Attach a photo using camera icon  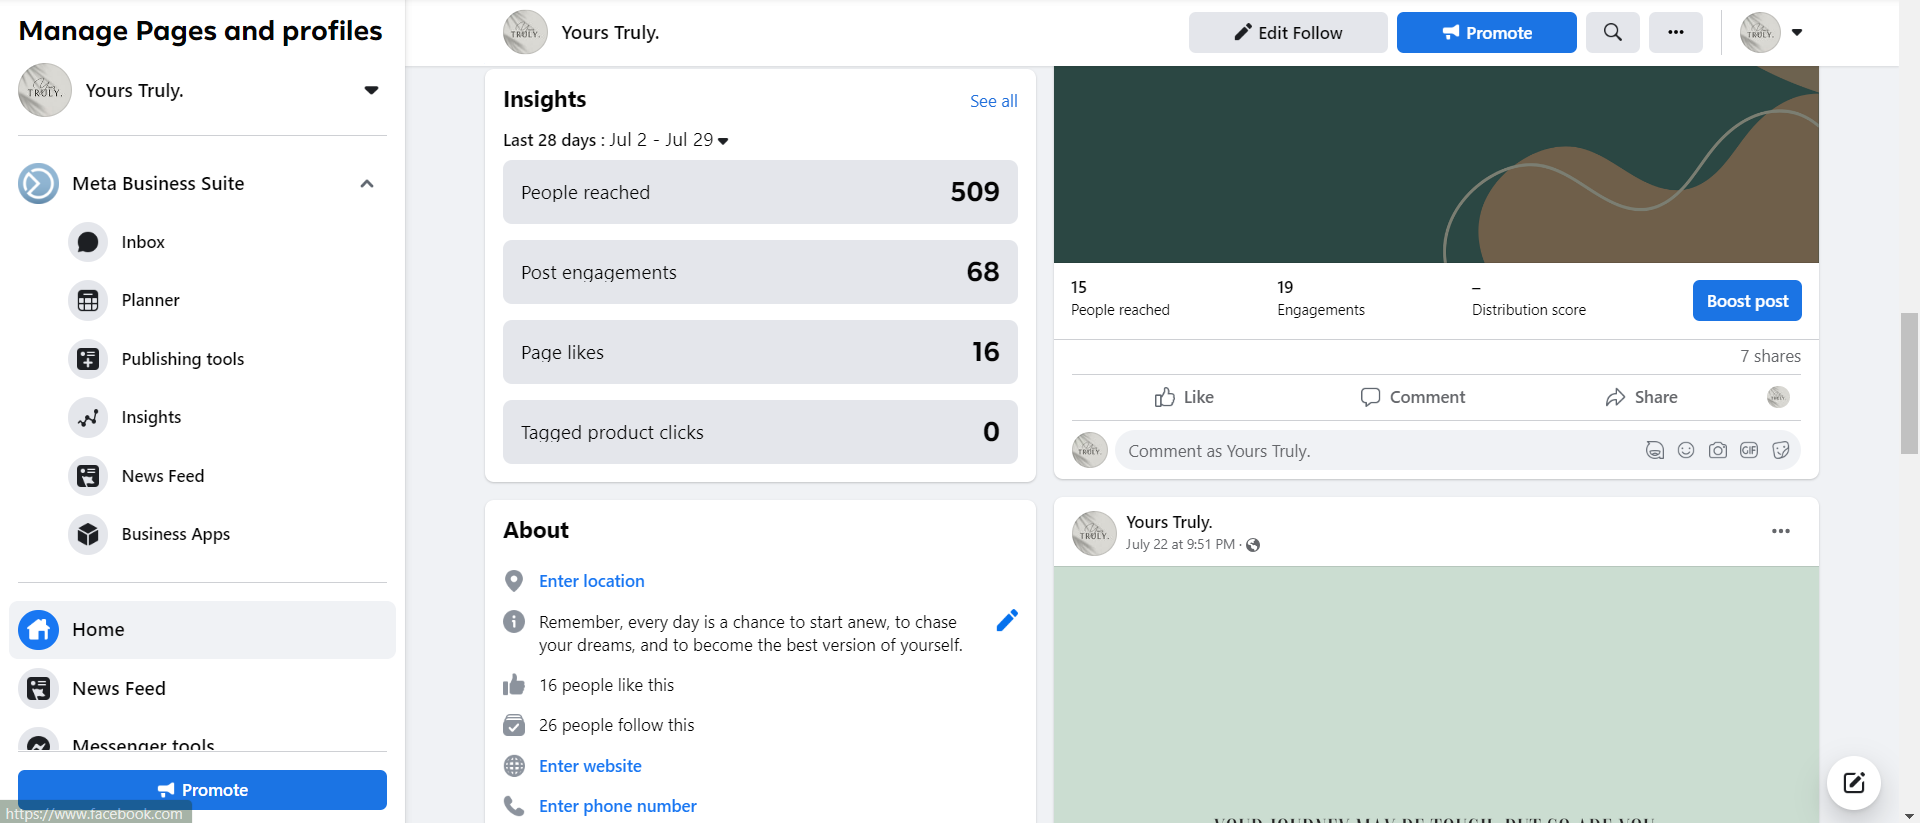[x=1717, y=450]
